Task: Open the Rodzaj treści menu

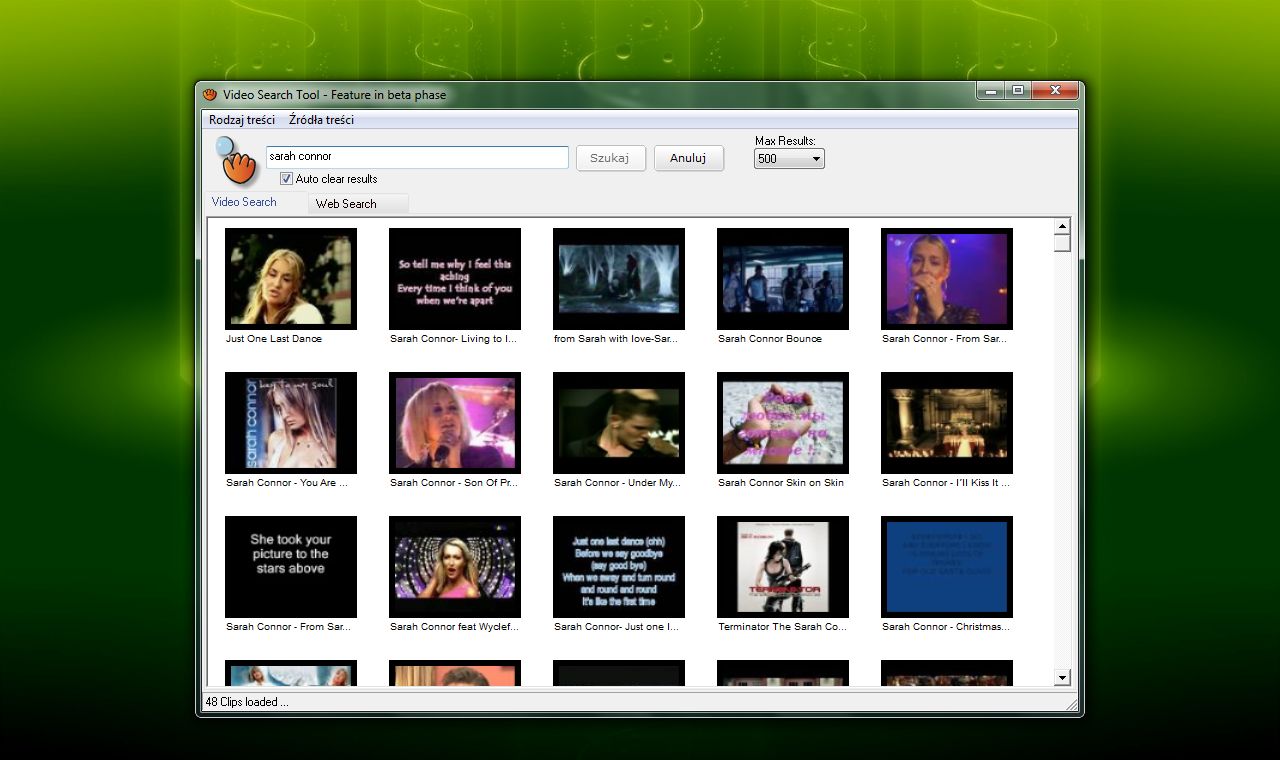Action: pos(242,120)
